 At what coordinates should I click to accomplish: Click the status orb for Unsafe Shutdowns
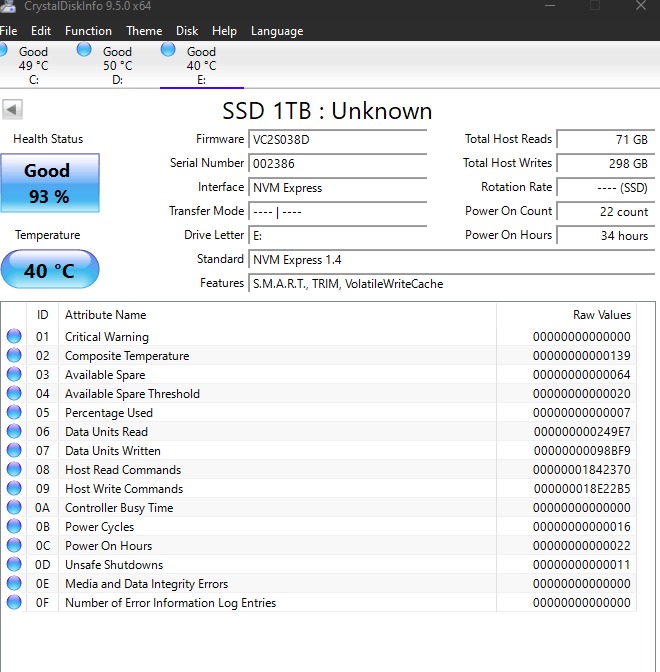tap(14, 564)
